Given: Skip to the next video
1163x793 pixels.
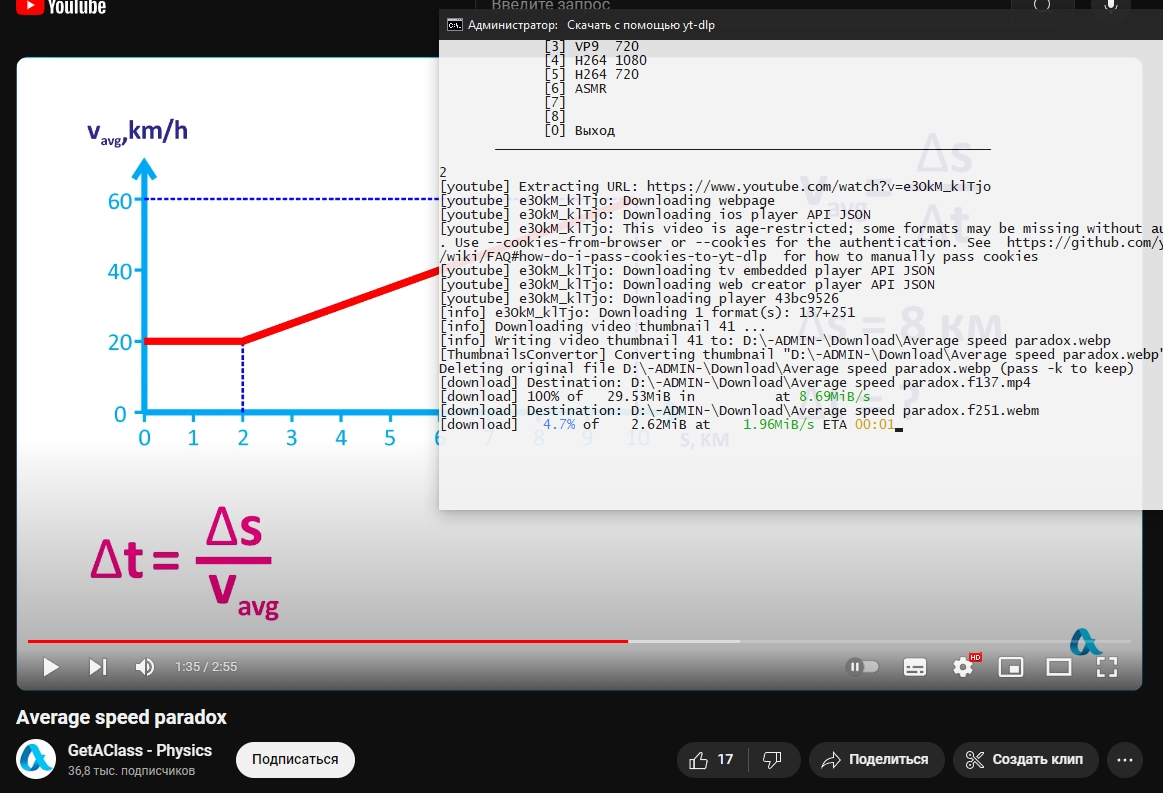Looking at the screenshot, I should 98,667.
